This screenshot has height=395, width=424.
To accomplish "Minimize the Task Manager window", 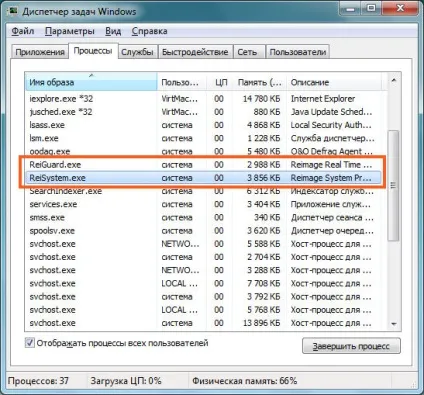I will pyautogui.click(x=350, y=8).
